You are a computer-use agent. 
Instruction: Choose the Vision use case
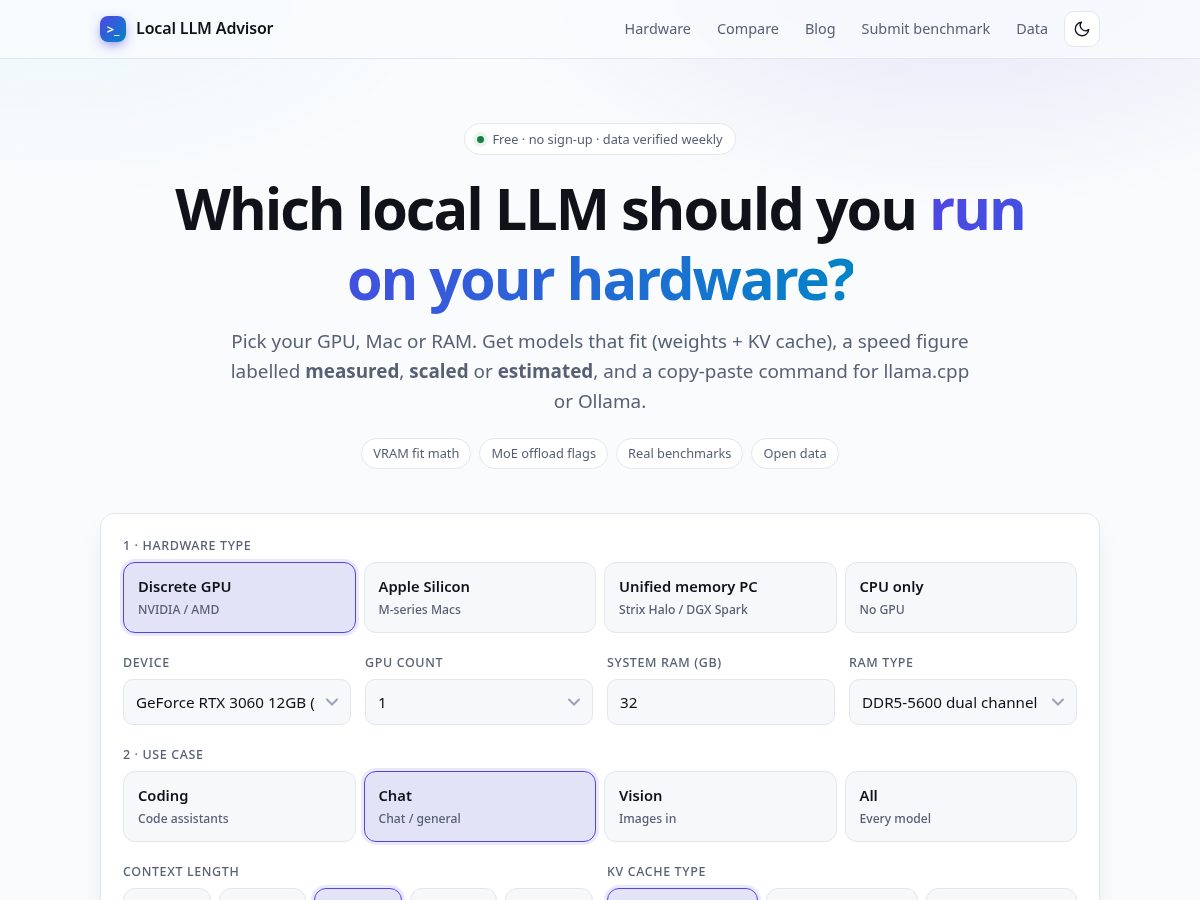coord(720,806)
